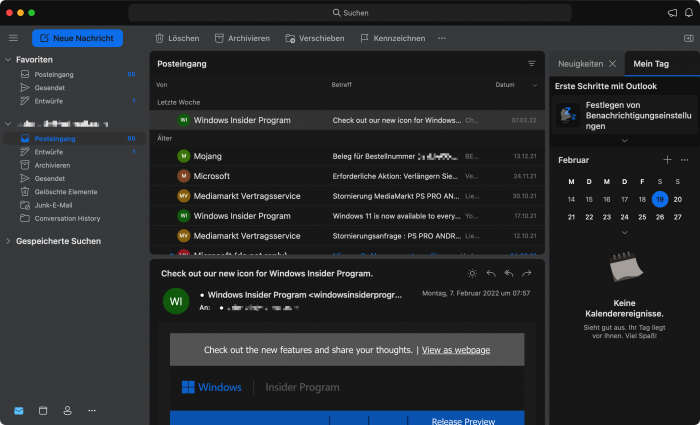700x425 pixels.
Task: Toggle Datum sort order arrow
Action: (x=535, y=85)
